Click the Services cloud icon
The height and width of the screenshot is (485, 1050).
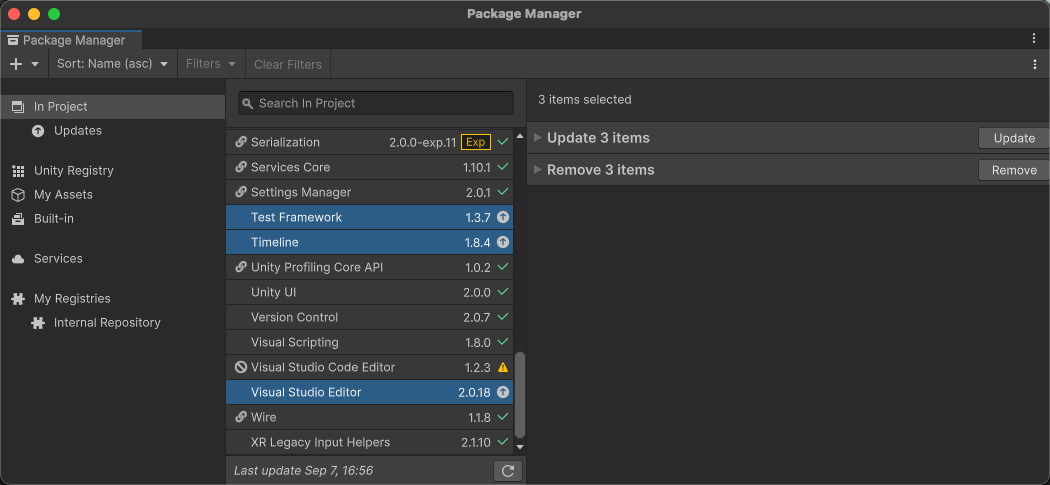[18, 259]
